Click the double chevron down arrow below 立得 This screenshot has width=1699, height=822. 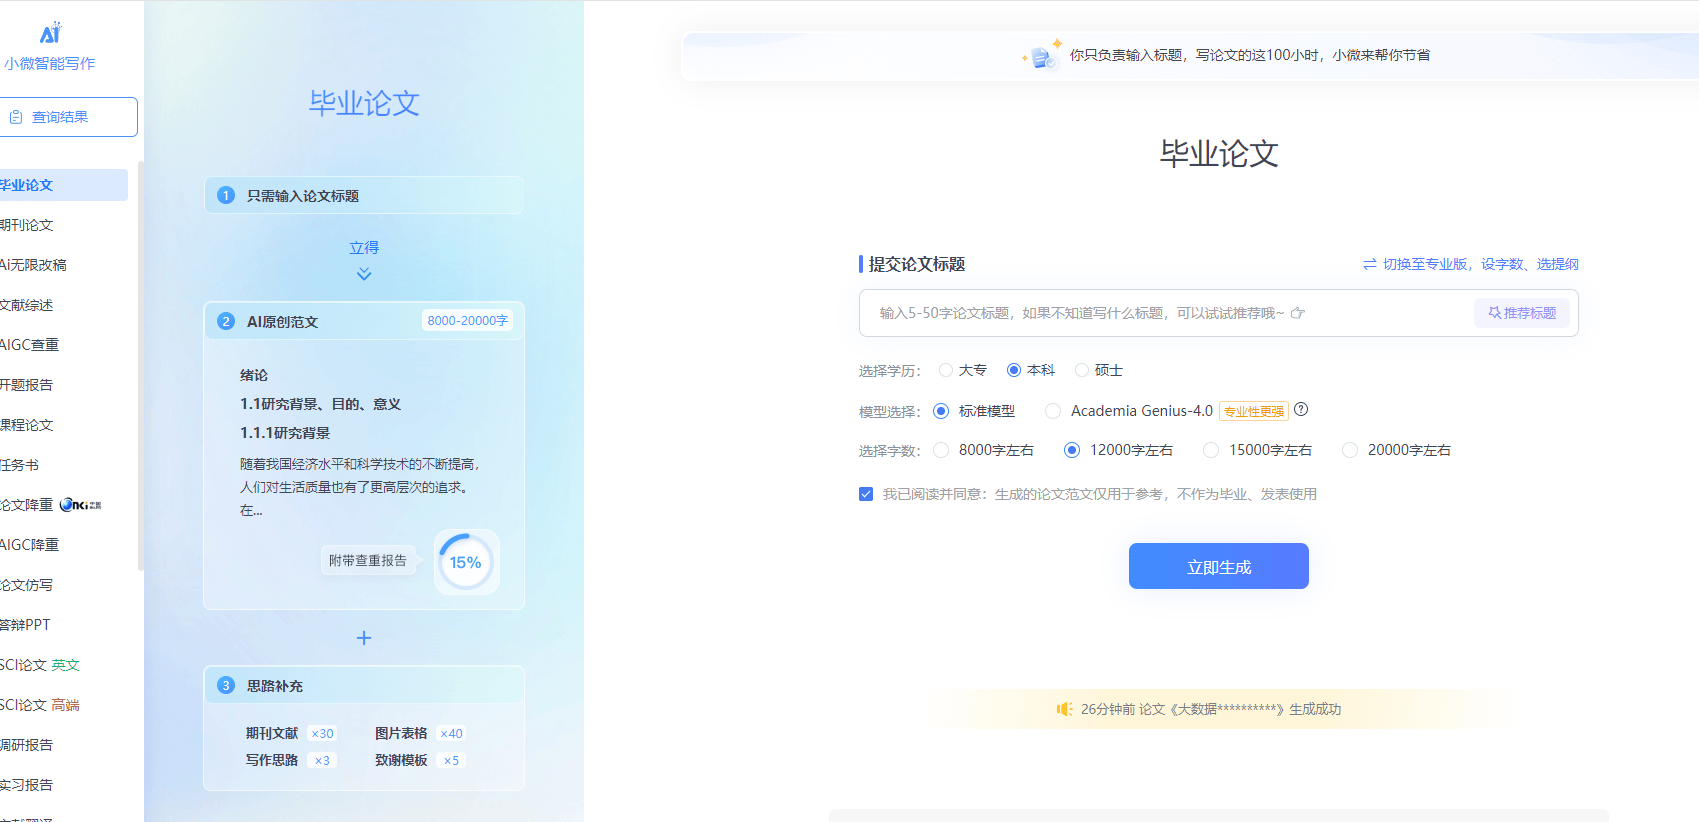tap(364, 274)
